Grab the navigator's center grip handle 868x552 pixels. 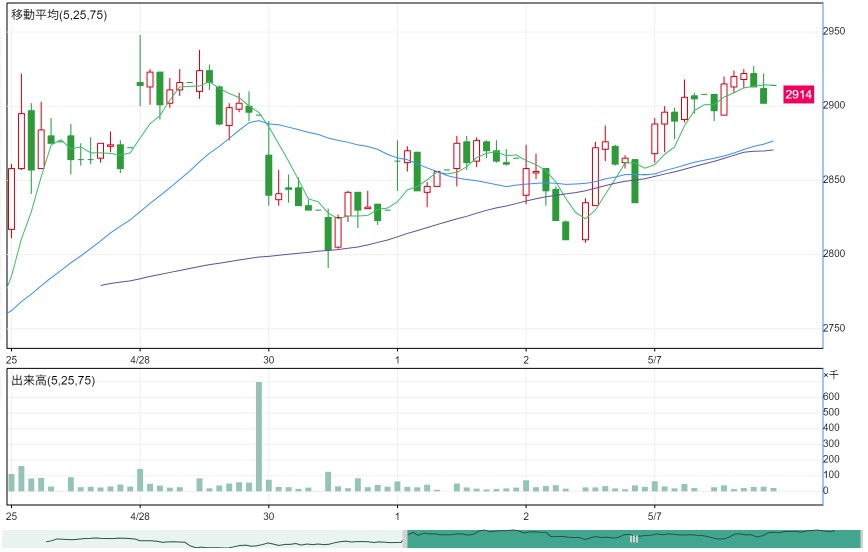point(634,539)
